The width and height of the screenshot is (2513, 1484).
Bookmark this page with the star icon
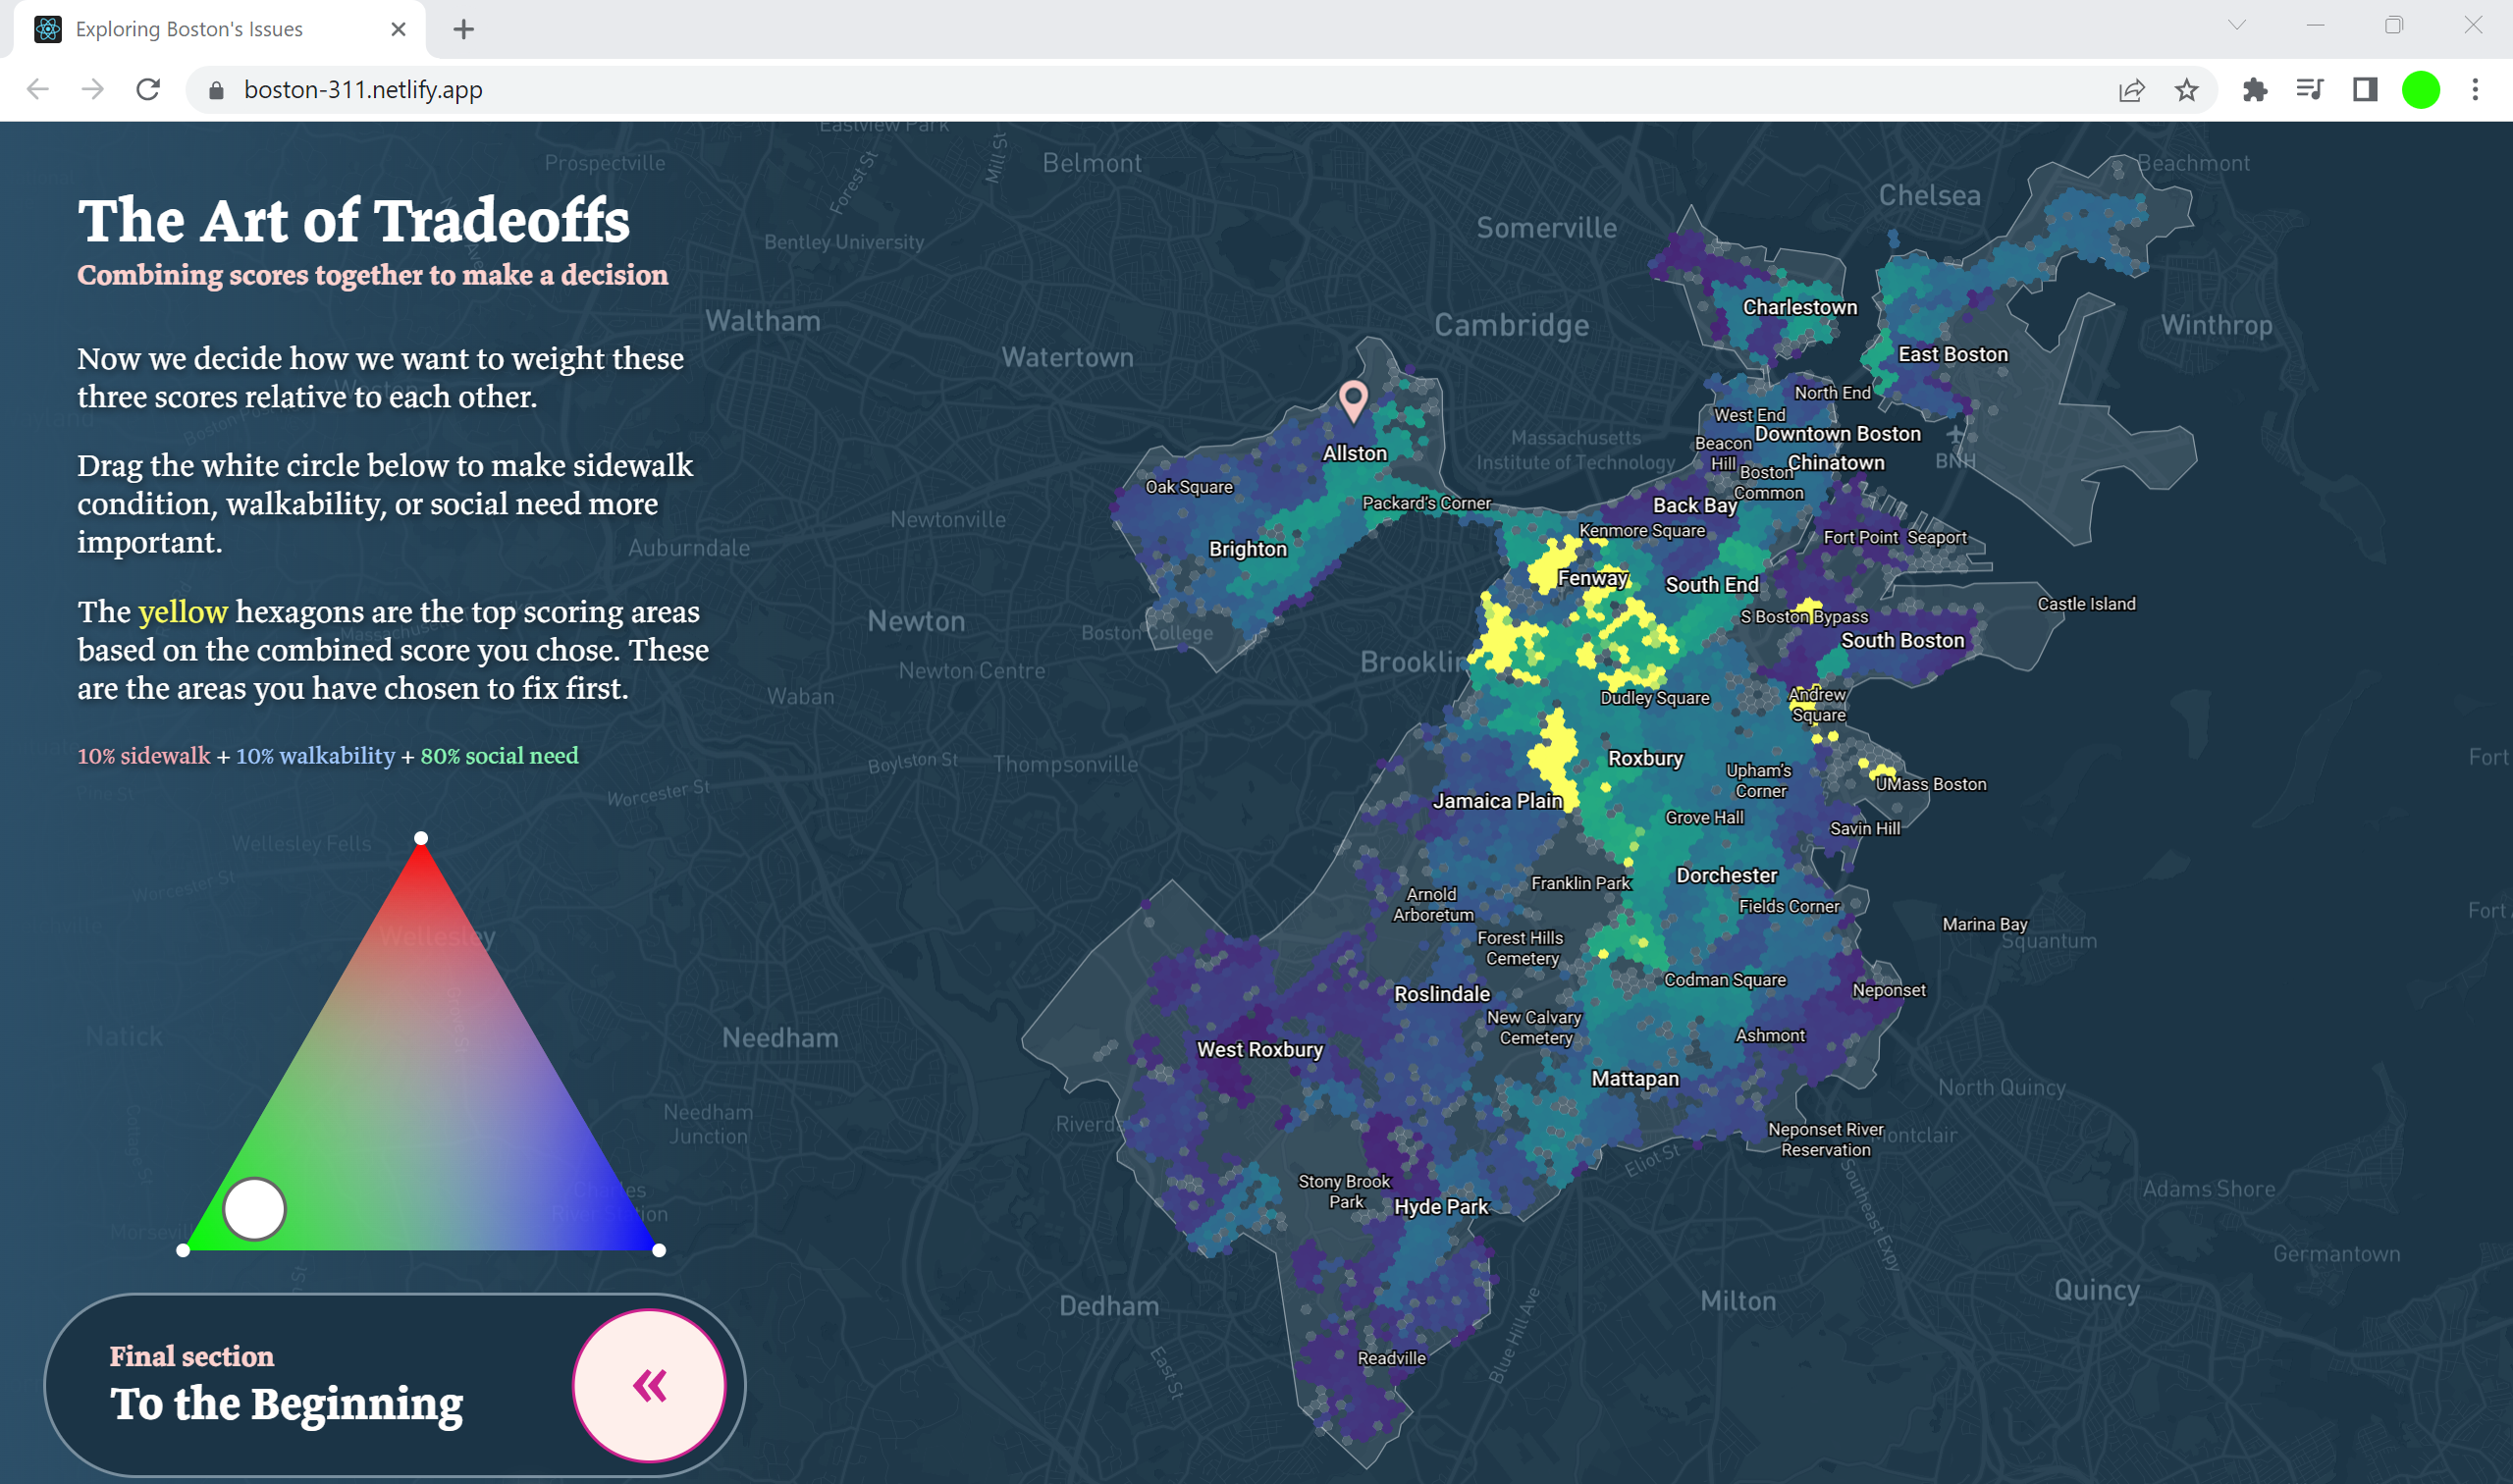point(2187,90)
